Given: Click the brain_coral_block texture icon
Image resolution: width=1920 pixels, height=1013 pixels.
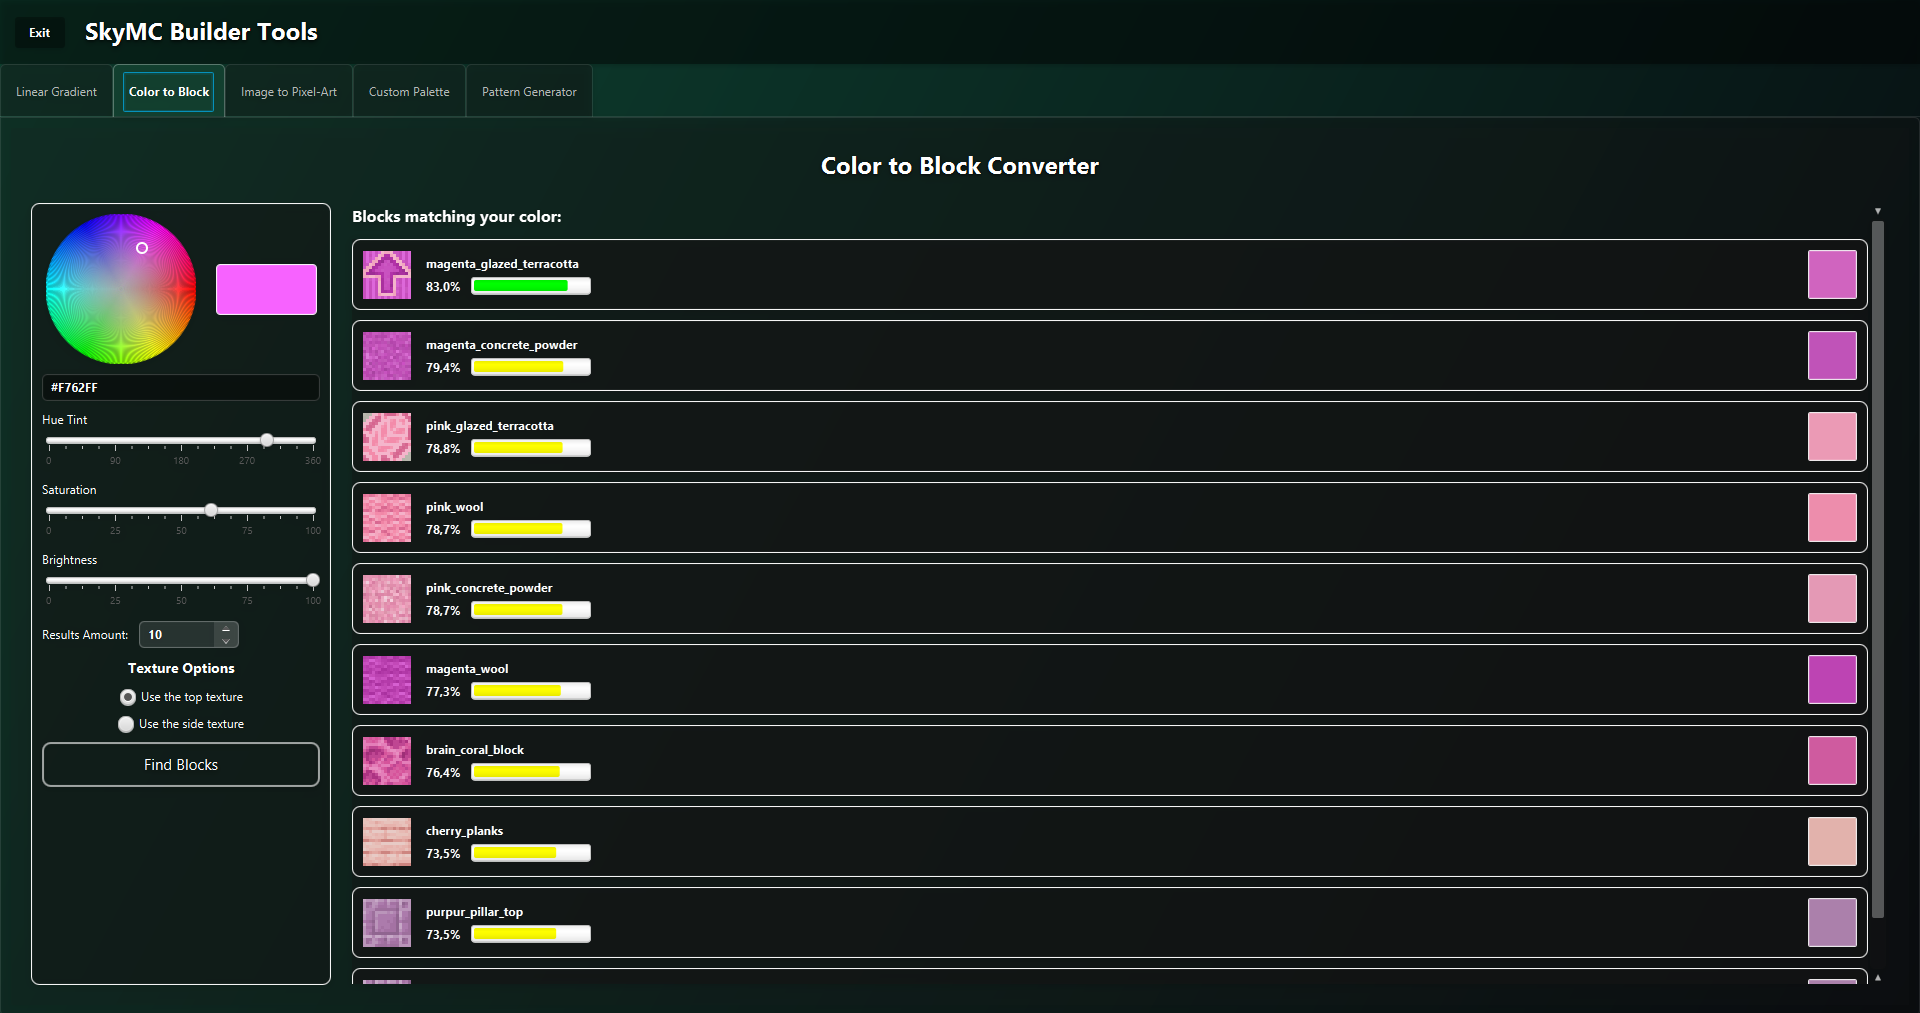Looking at the screenshot, I should [x=386, y=761].
